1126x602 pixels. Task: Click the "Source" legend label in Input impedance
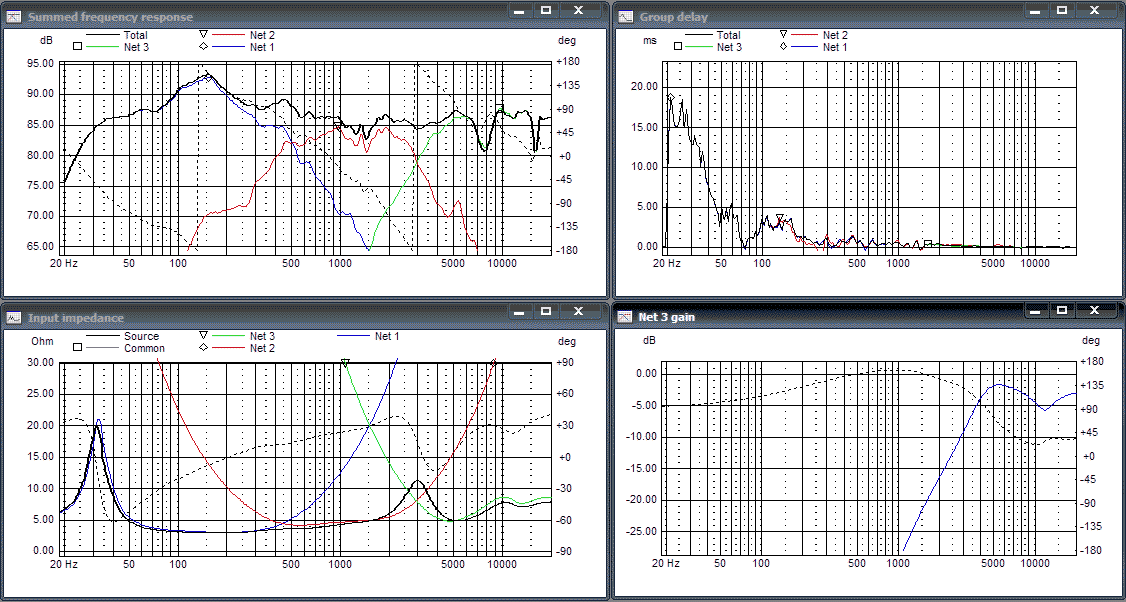141,336
